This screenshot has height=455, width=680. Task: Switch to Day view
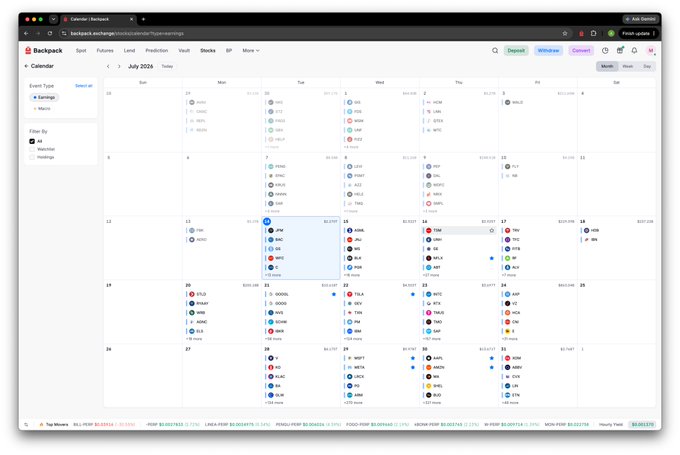(x=647, y=66)
